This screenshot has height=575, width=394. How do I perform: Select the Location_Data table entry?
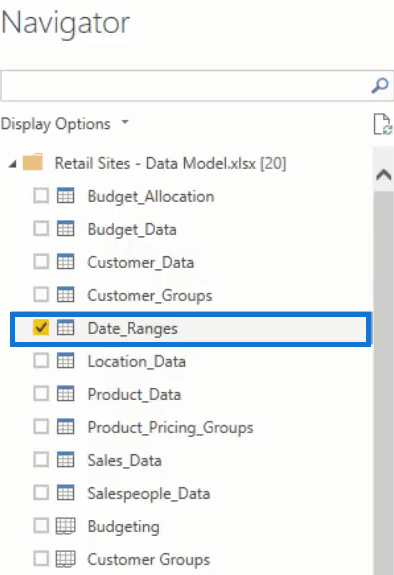[191, 361]
